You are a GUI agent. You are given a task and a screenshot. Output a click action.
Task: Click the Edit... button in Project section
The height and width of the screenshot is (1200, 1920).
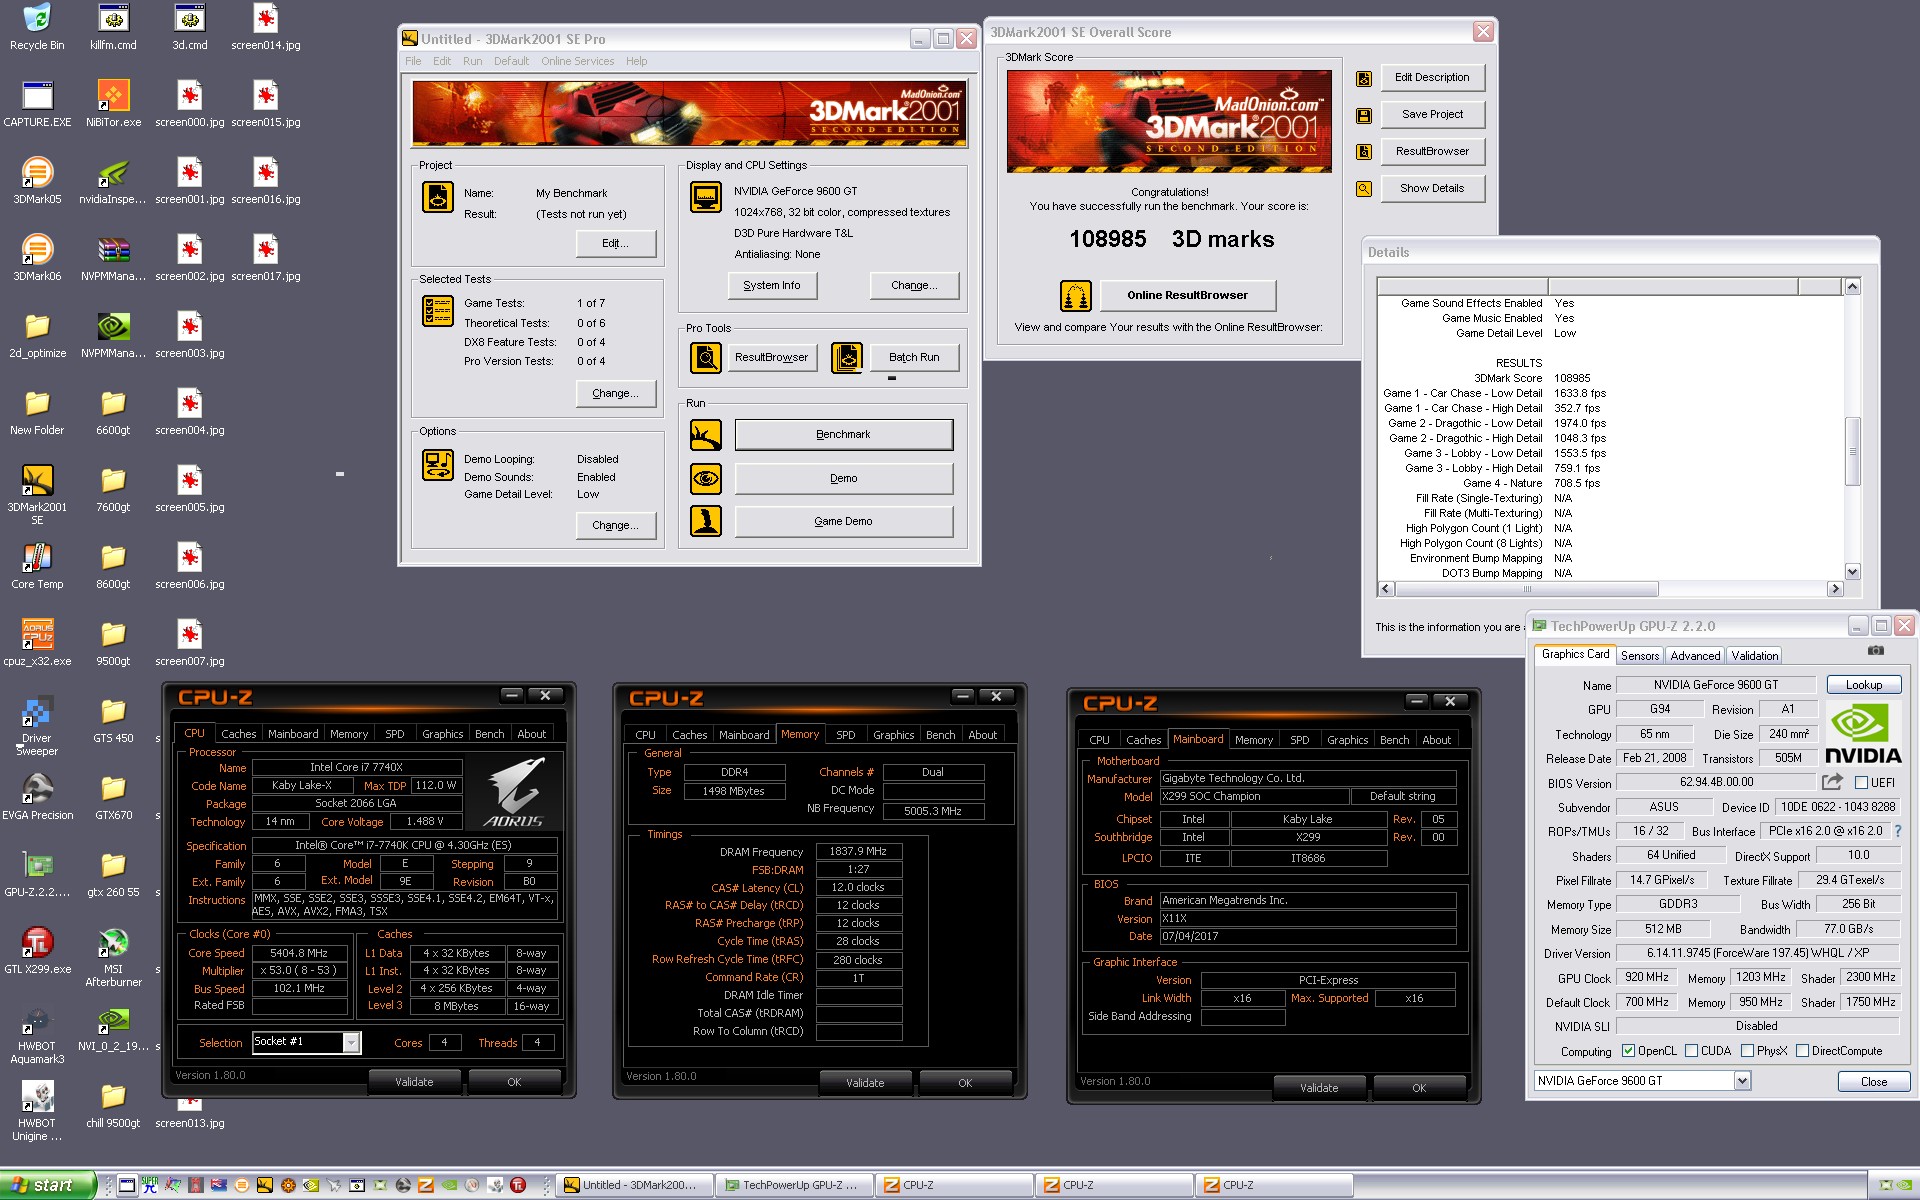[x=615, y=244]
